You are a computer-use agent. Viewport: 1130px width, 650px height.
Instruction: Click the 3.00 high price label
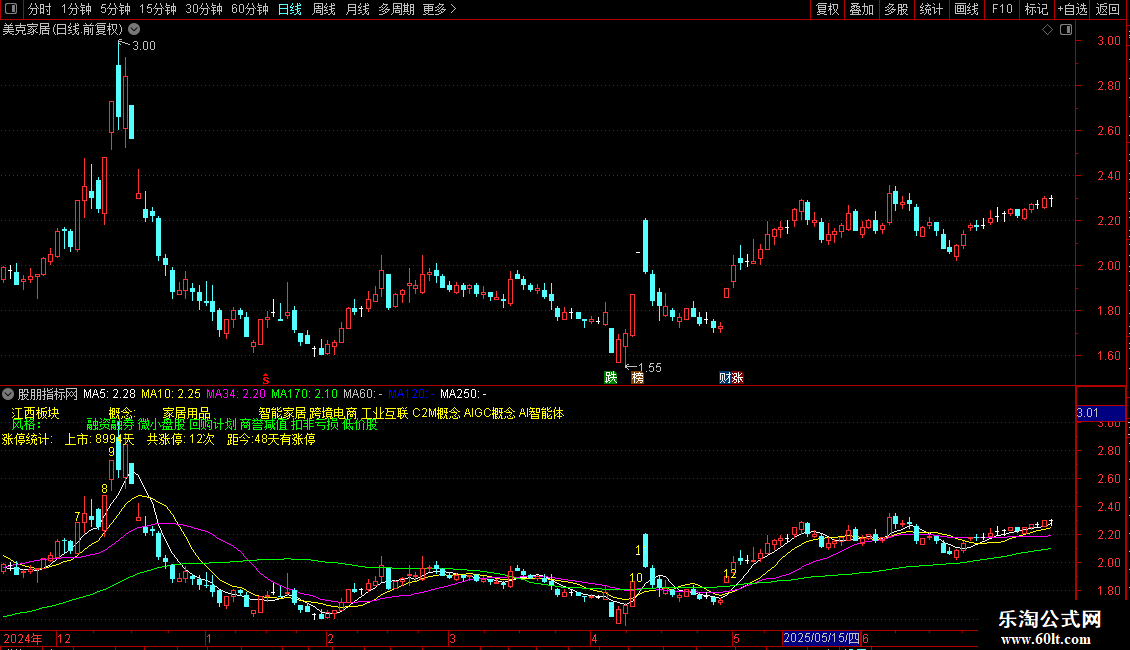tap(143, 45)
